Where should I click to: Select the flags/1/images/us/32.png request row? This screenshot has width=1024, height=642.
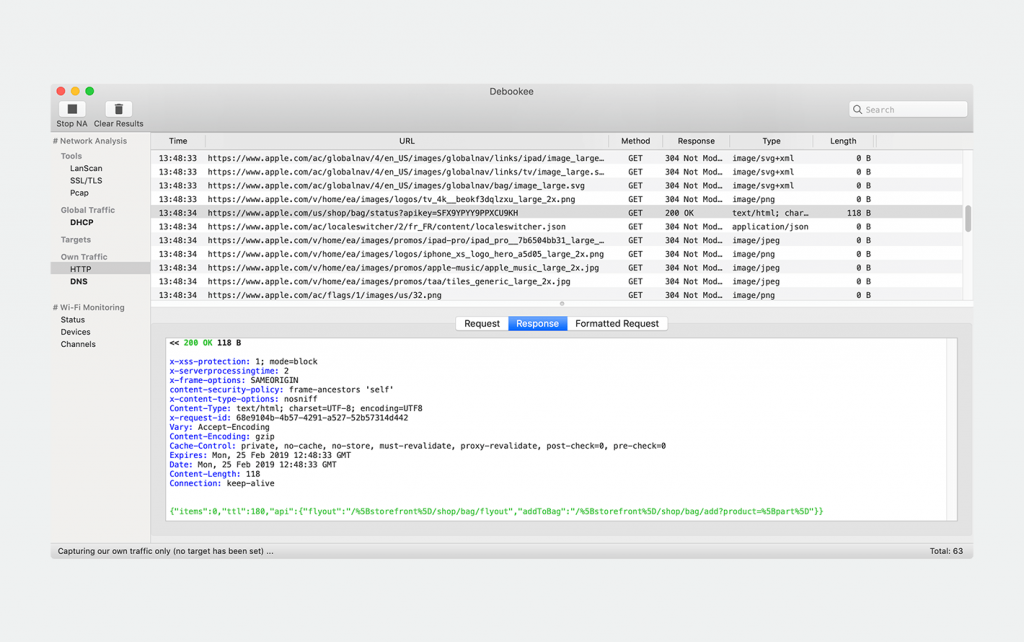click(x=557, y=295)
